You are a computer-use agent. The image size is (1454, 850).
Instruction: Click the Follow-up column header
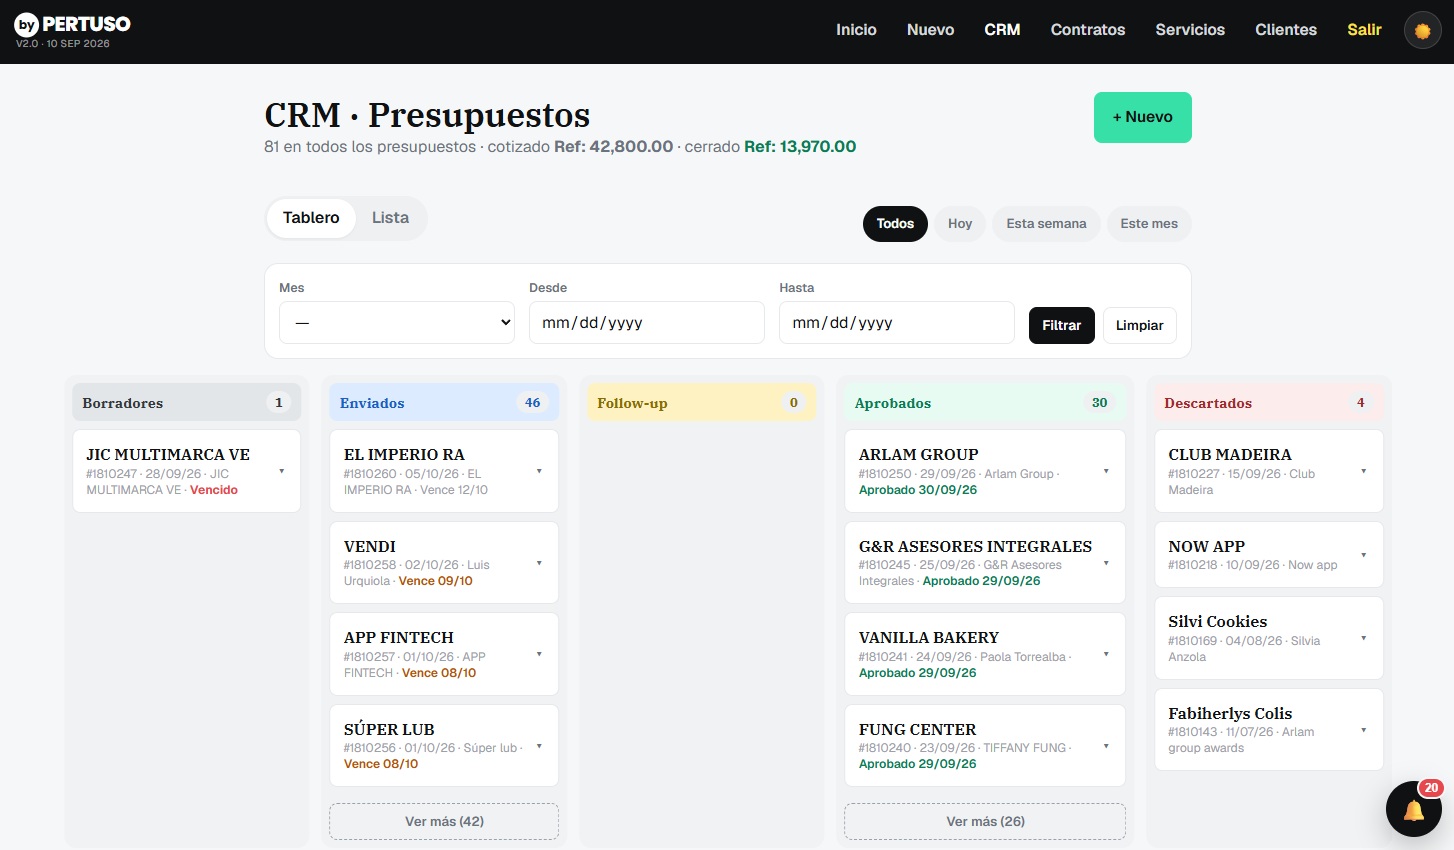pos(701,403)
